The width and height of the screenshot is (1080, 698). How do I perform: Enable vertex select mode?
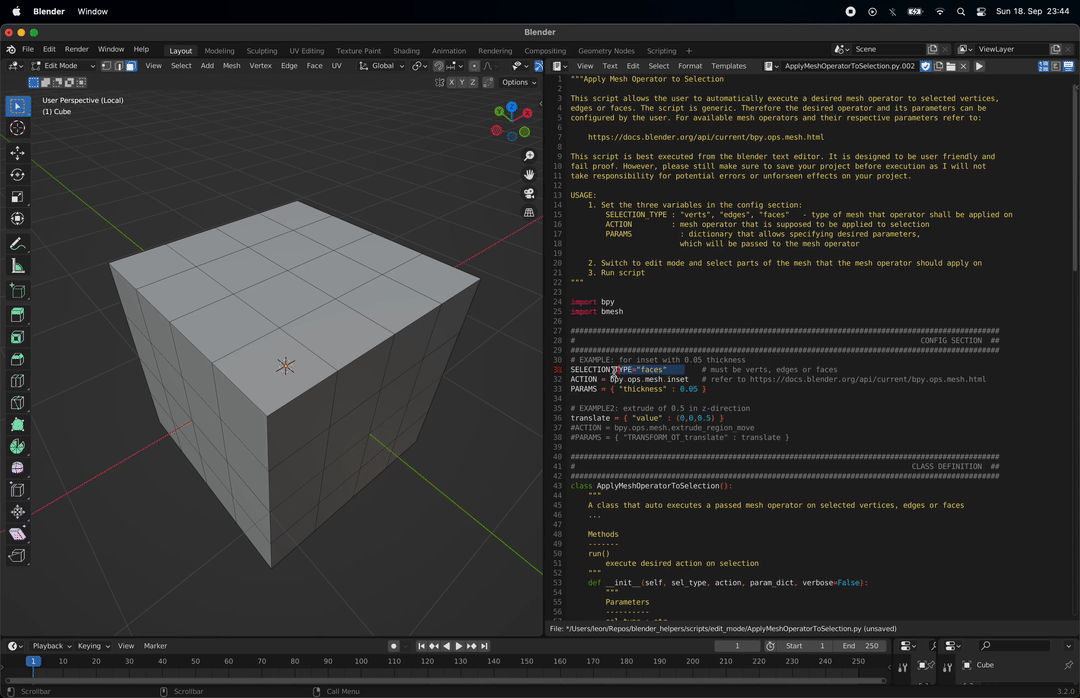point(106,65)
